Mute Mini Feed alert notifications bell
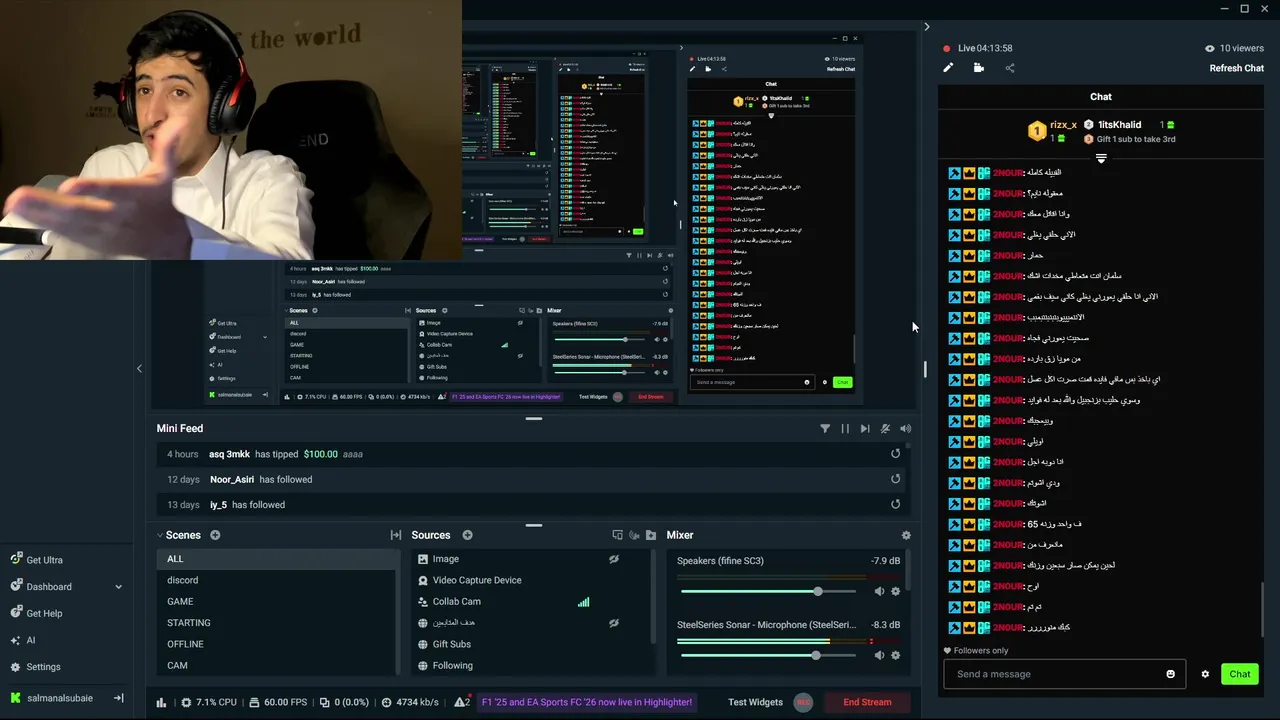The height and width of the screenshot is (720, 1280). coord(885,428)
